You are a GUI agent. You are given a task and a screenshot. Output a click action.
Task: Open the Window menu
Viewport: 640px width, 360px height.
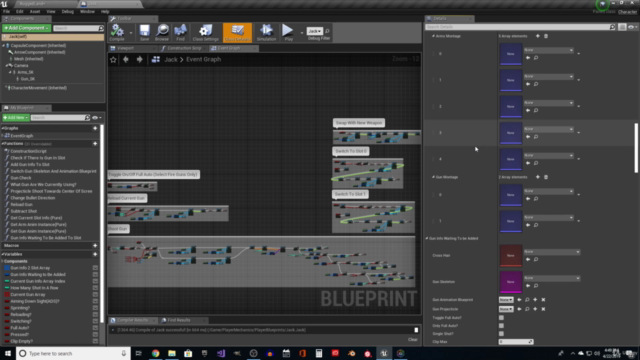[87, 11]
